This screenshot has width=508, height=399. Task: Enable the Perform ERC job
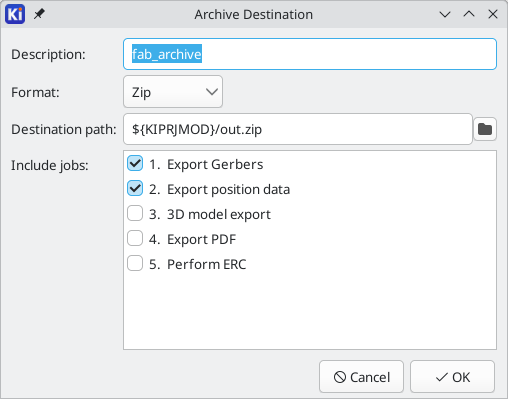(x=135, y=263)
